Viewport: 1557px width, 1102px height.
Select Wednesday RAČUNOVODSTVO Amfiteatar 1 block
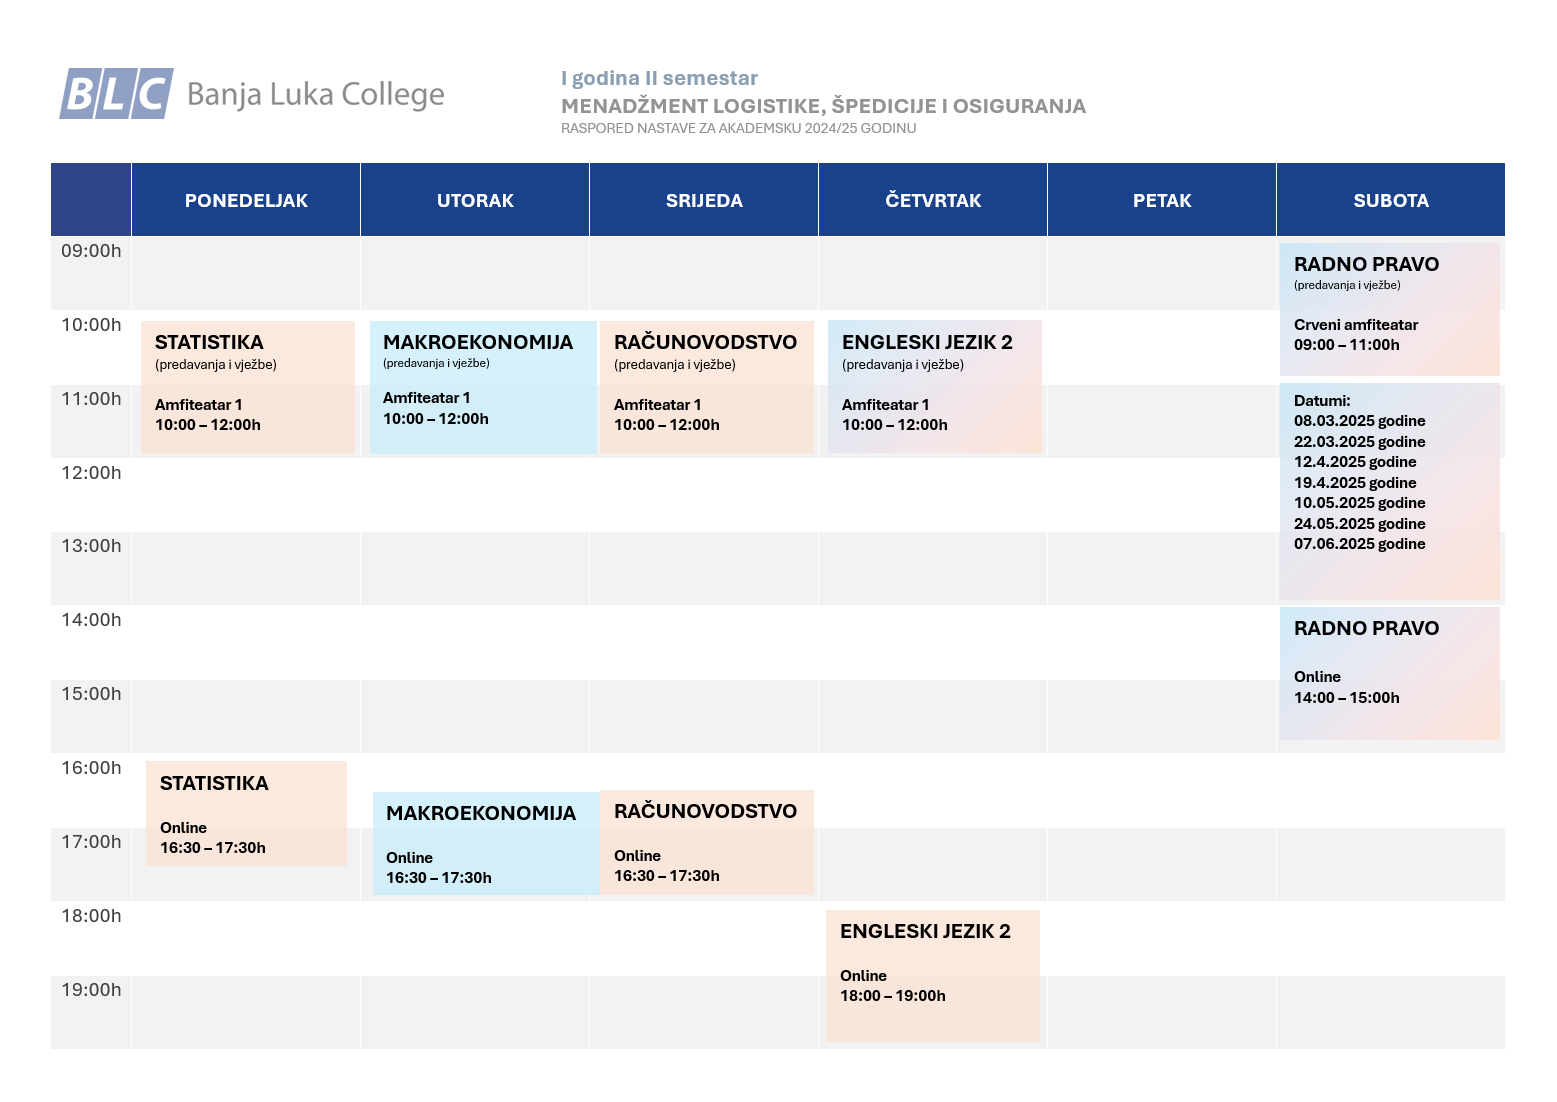pyautogui.click(x=706, y=386)
